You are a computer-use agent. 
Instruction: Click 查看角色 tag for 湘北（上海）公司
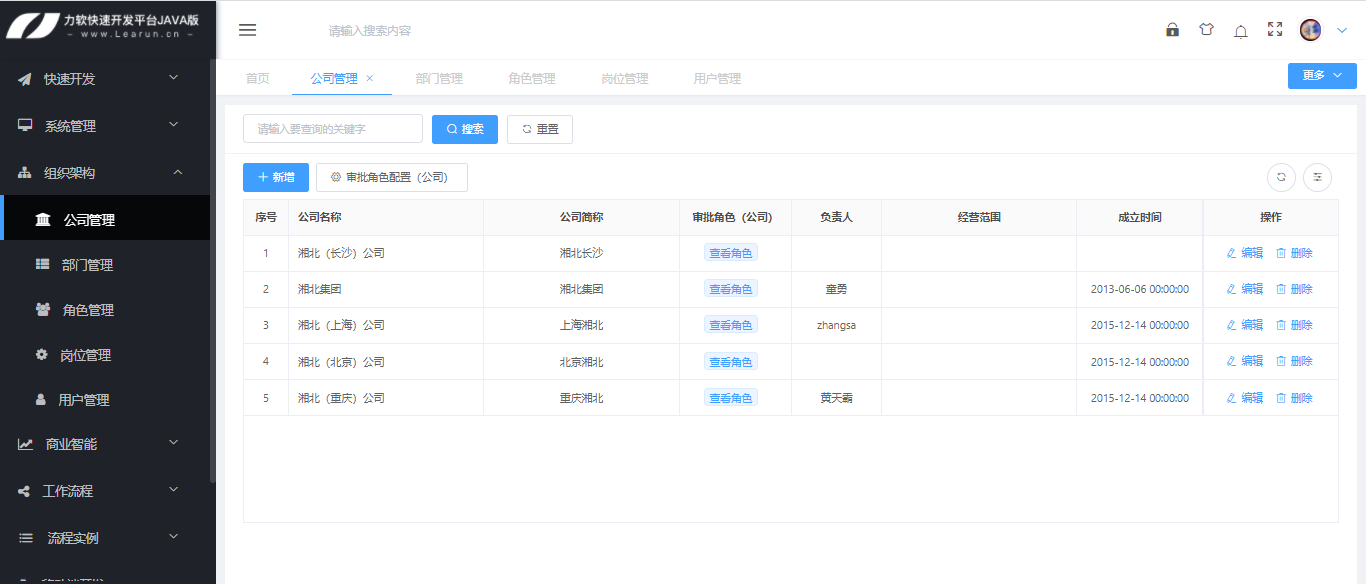730,325
